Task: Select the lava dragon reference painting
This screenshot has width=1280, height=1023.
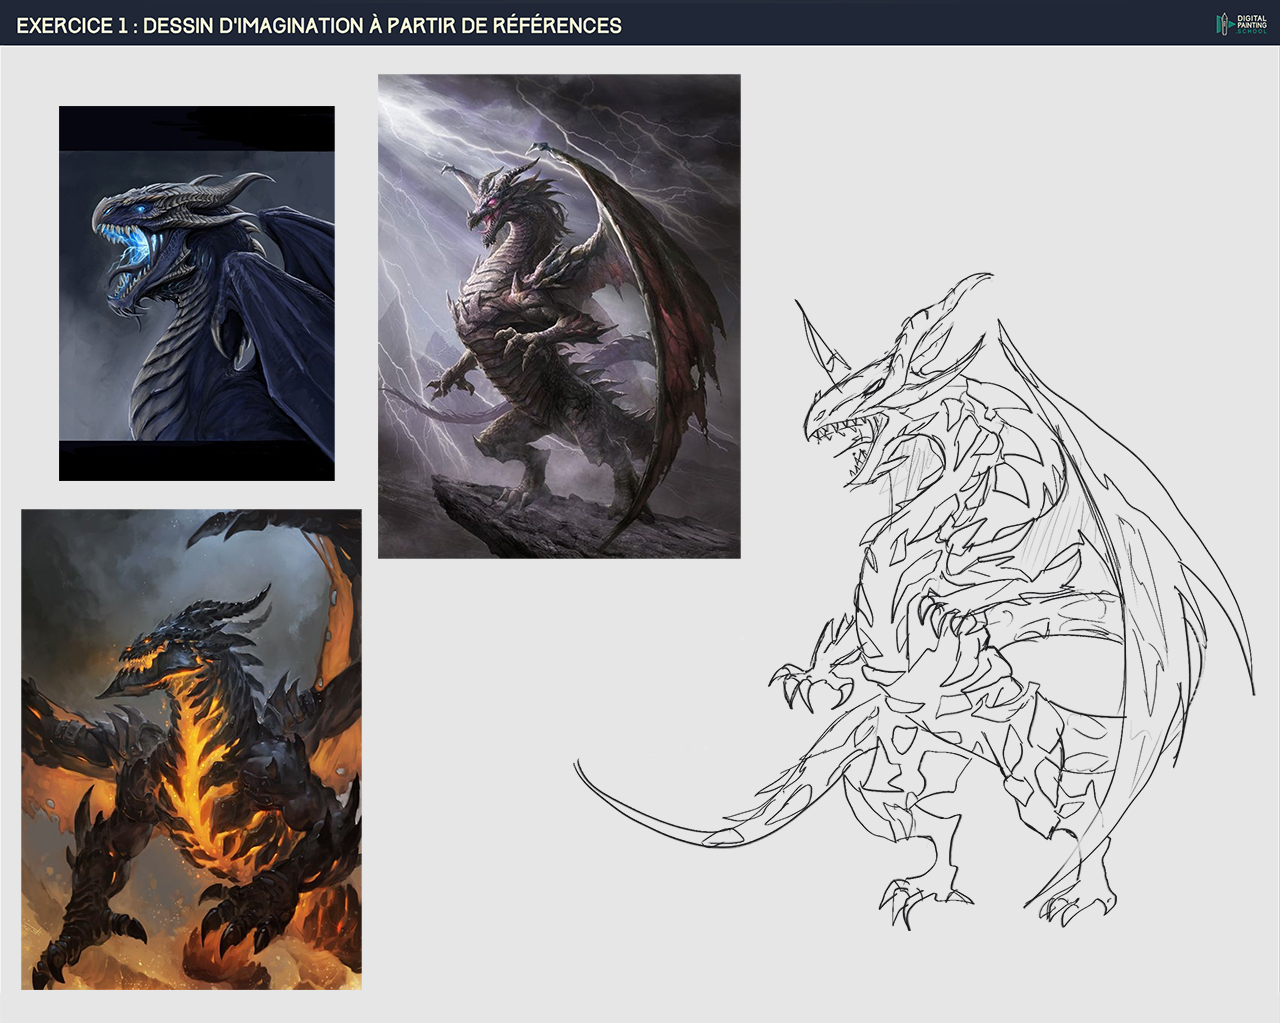Action: (190, 750)
